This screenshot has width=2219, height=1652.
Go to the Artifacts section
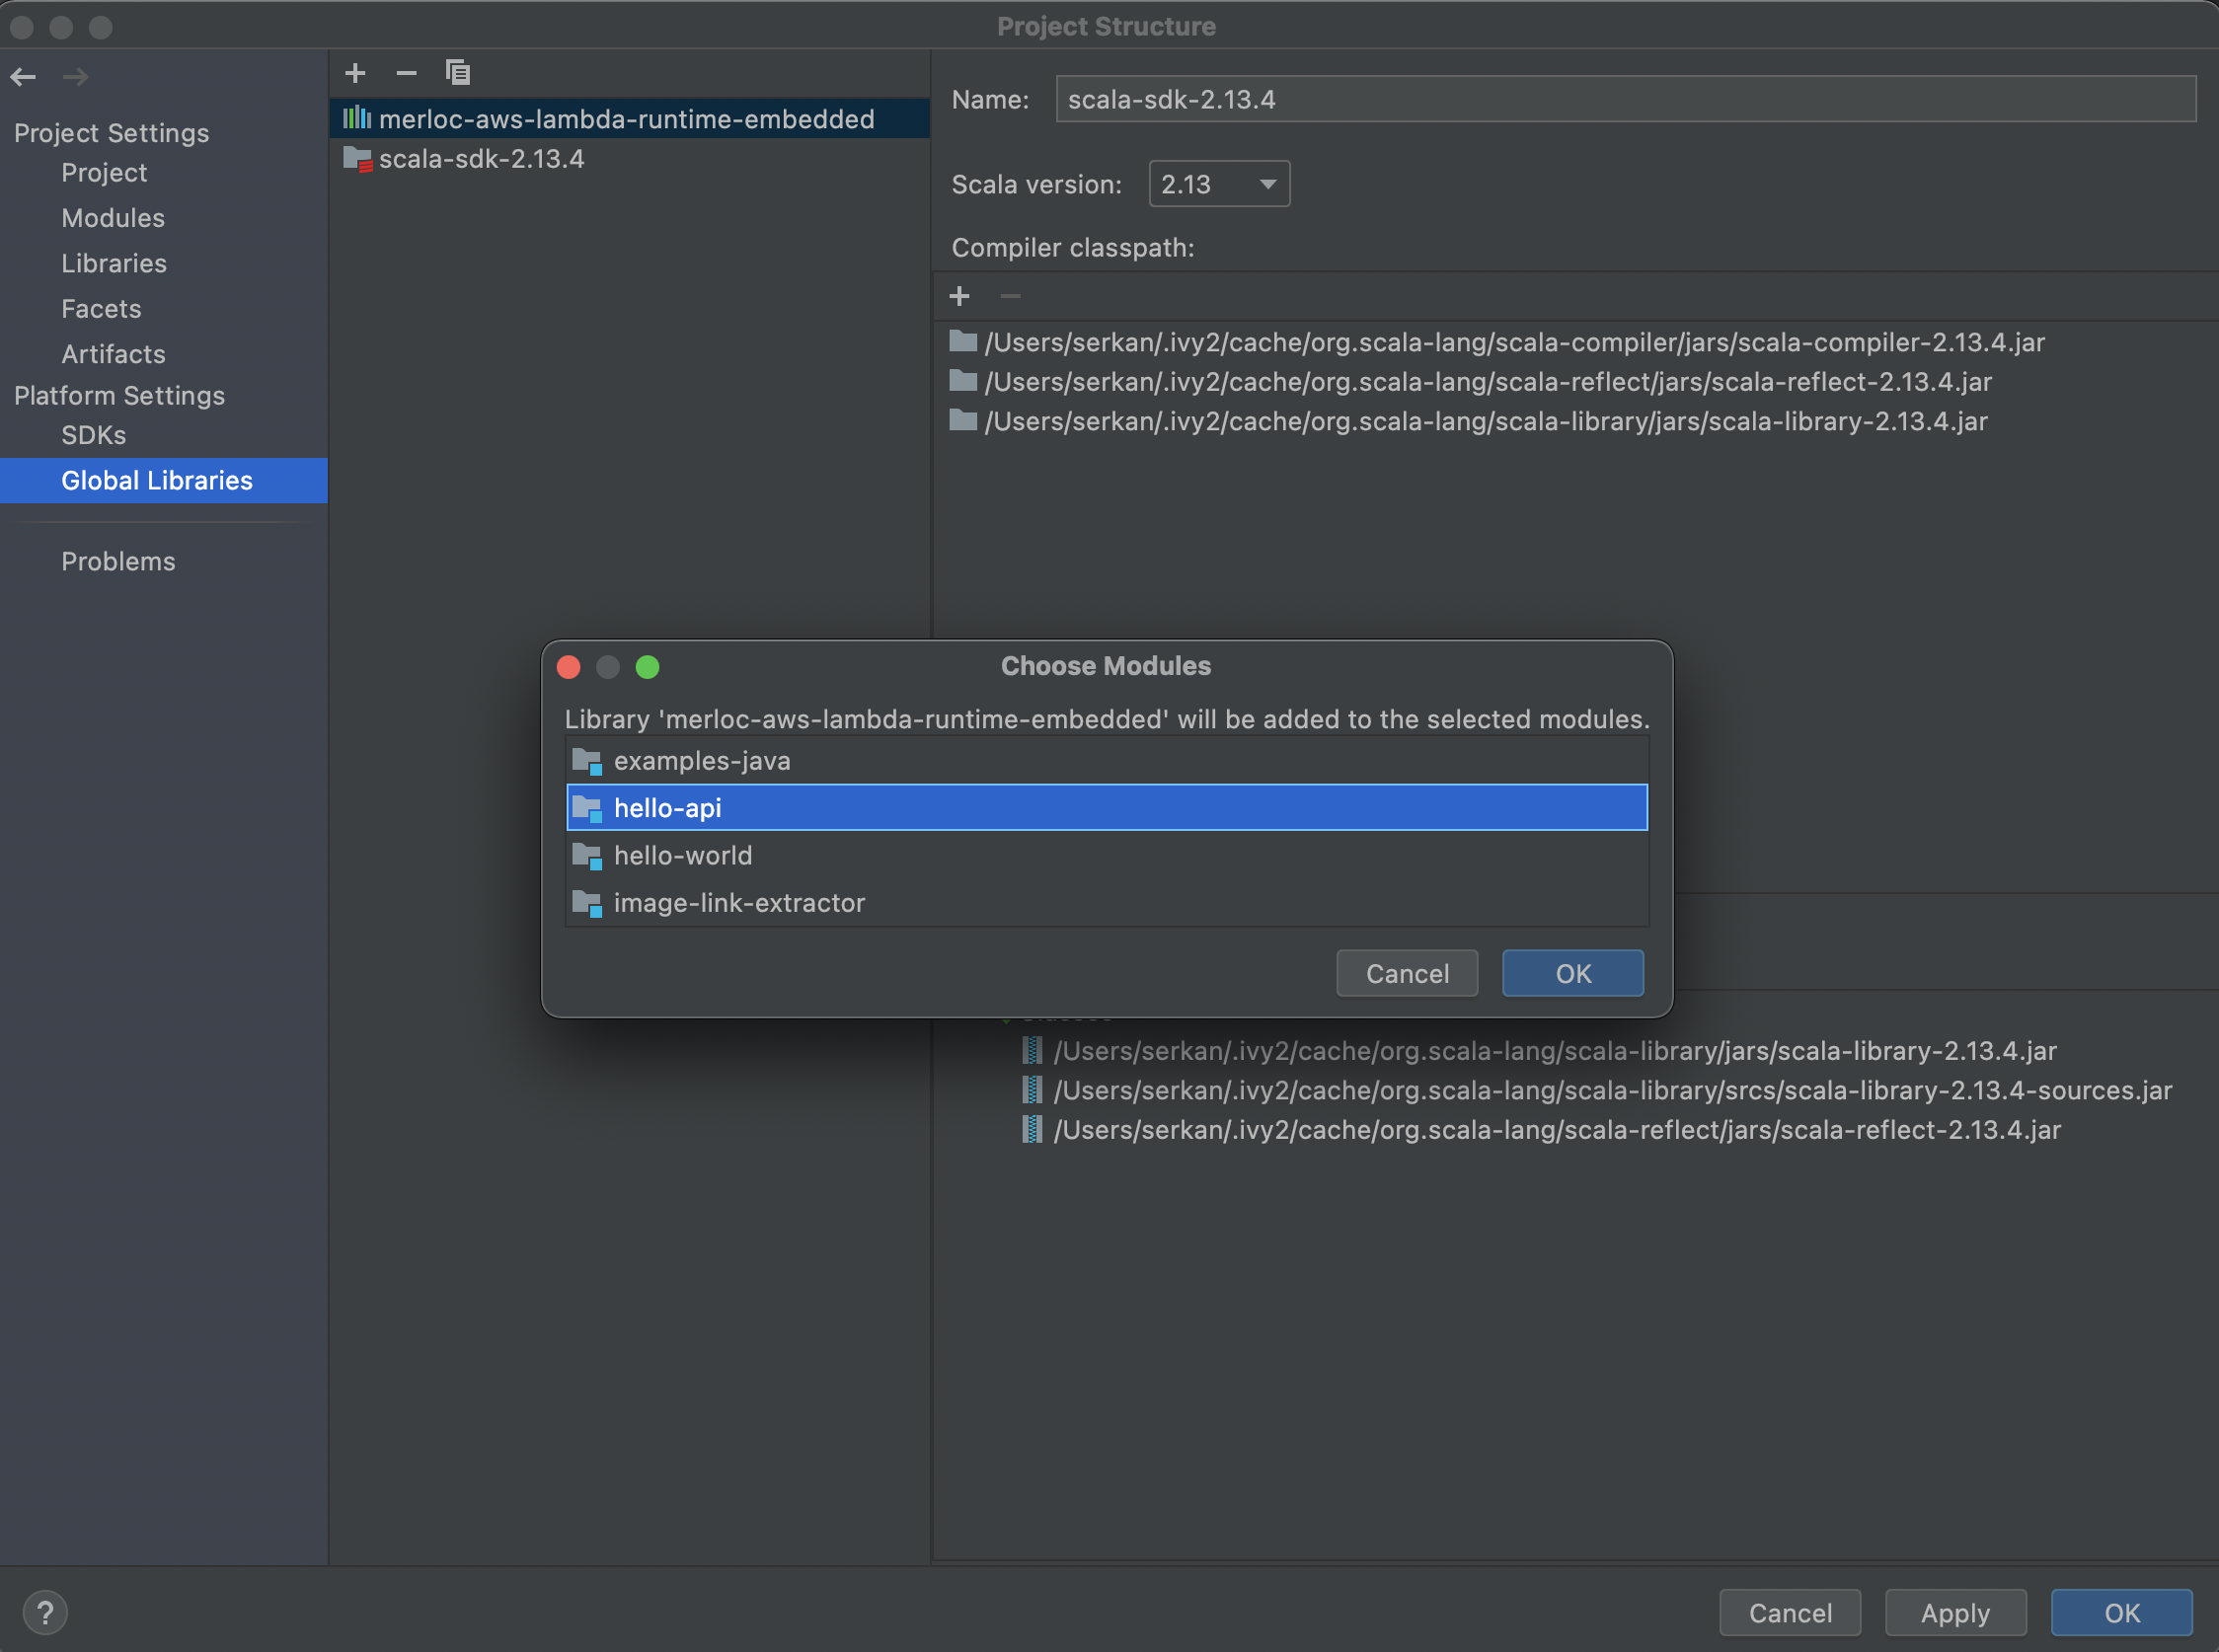click(x=113, y=354)
